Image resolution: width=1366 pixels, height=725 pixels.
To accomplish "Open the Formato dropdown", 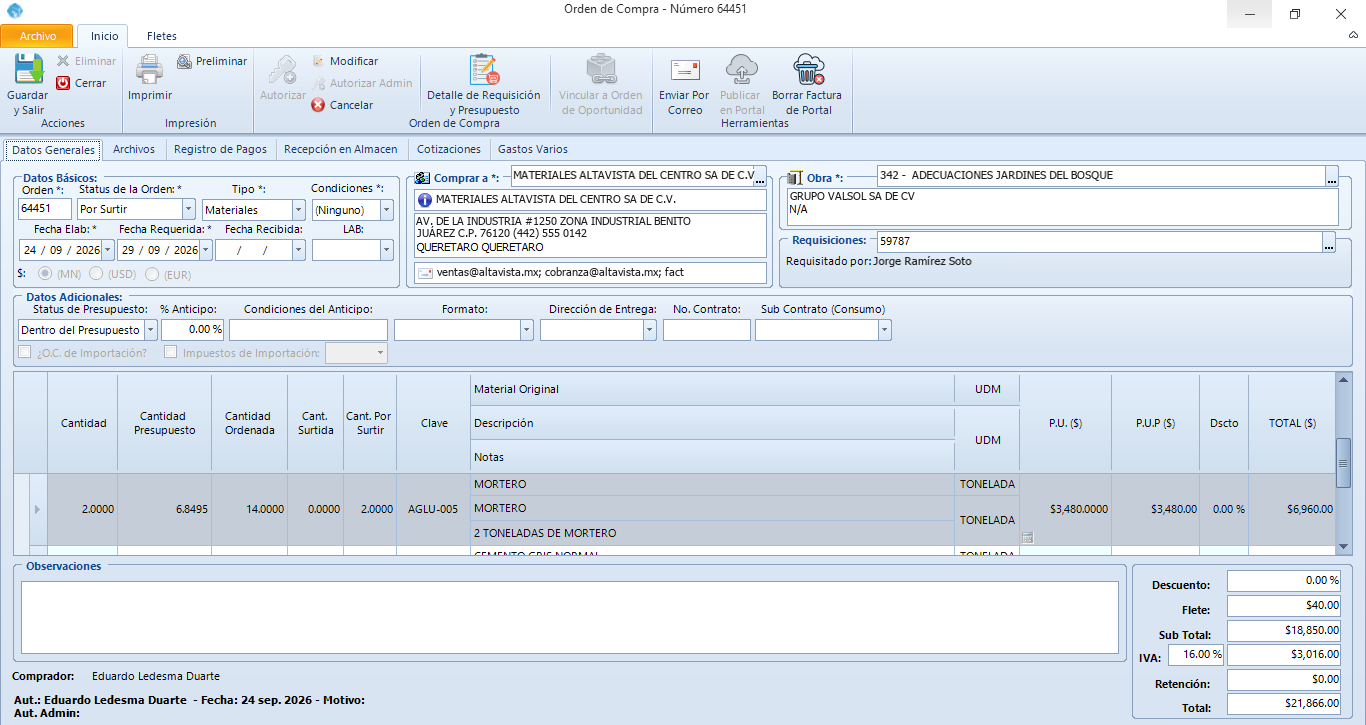I will 526,330.
